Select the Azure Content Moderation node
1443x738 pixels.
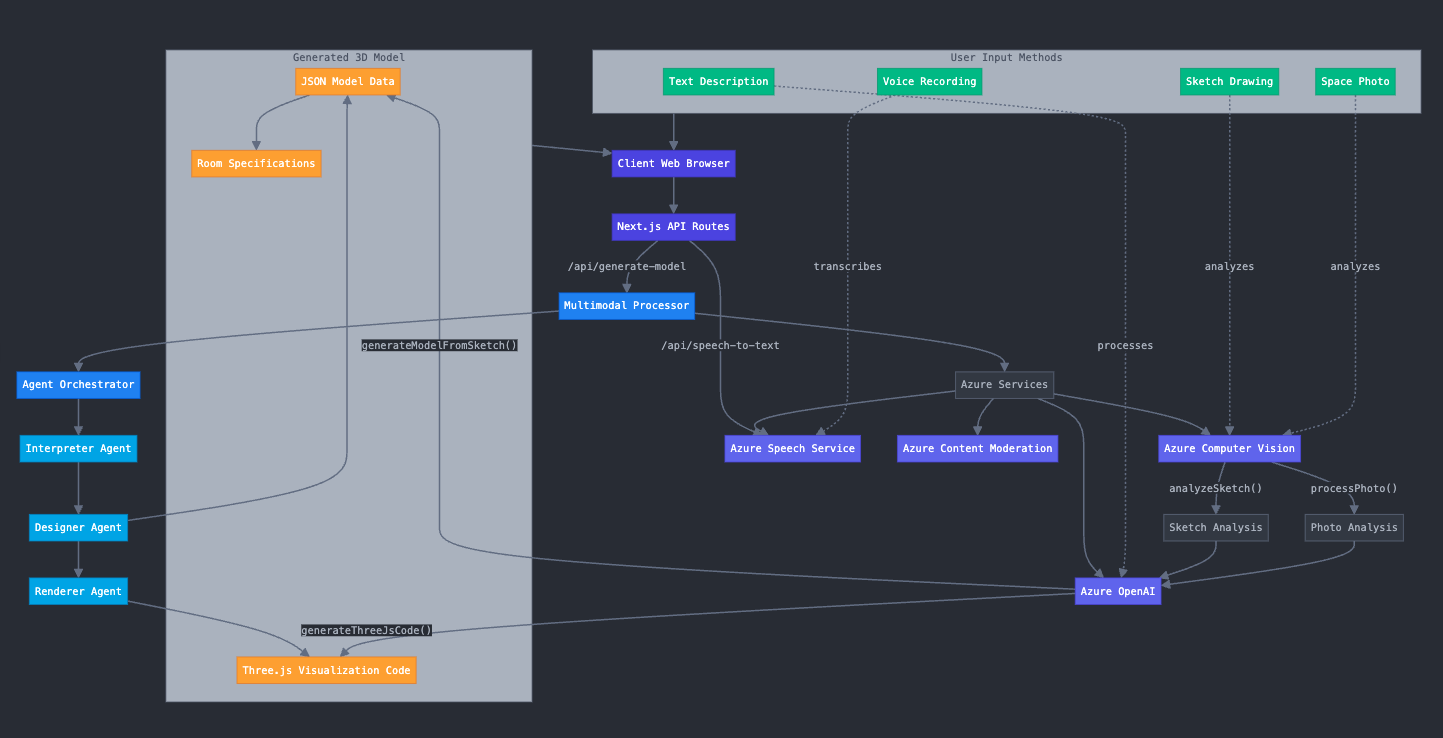(977, 448)
